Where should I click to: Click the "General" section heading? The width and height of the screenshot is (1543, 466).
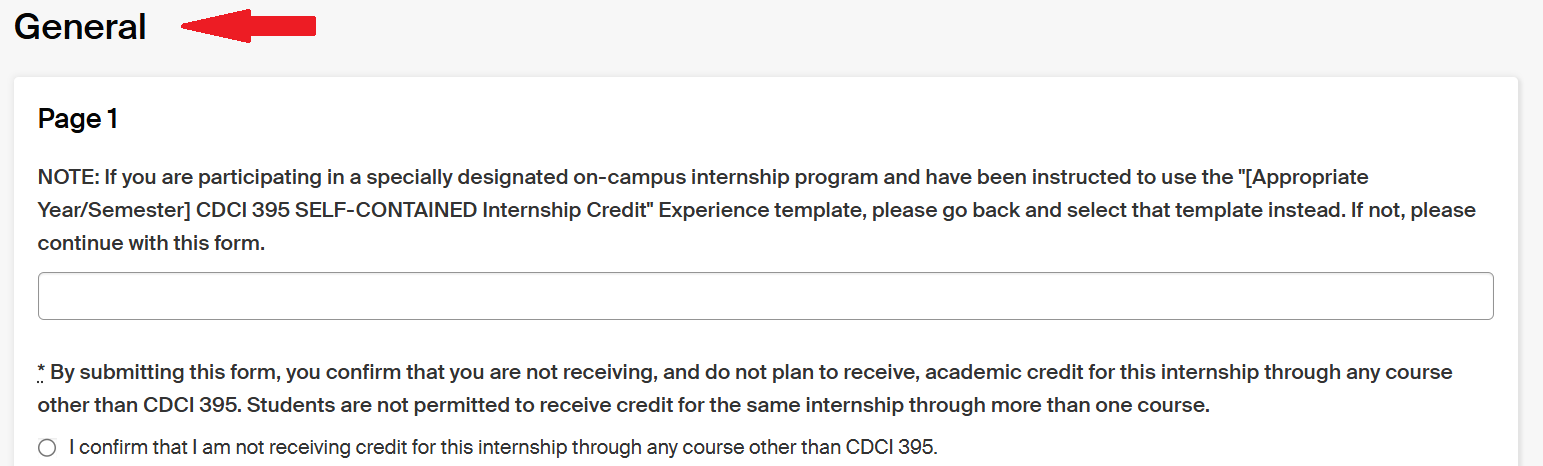pos(80,27)
